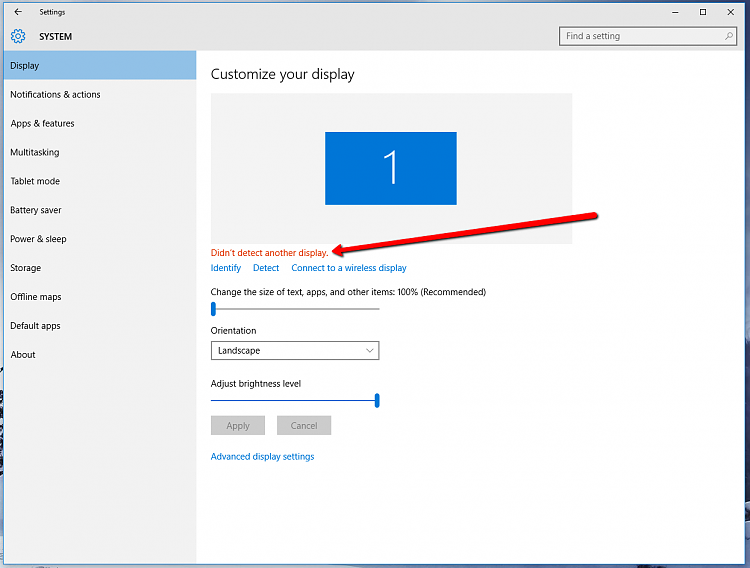This screenshot has width=750, height=568.
Task: Go to the Multitasking section
Action: pos(100,152)
